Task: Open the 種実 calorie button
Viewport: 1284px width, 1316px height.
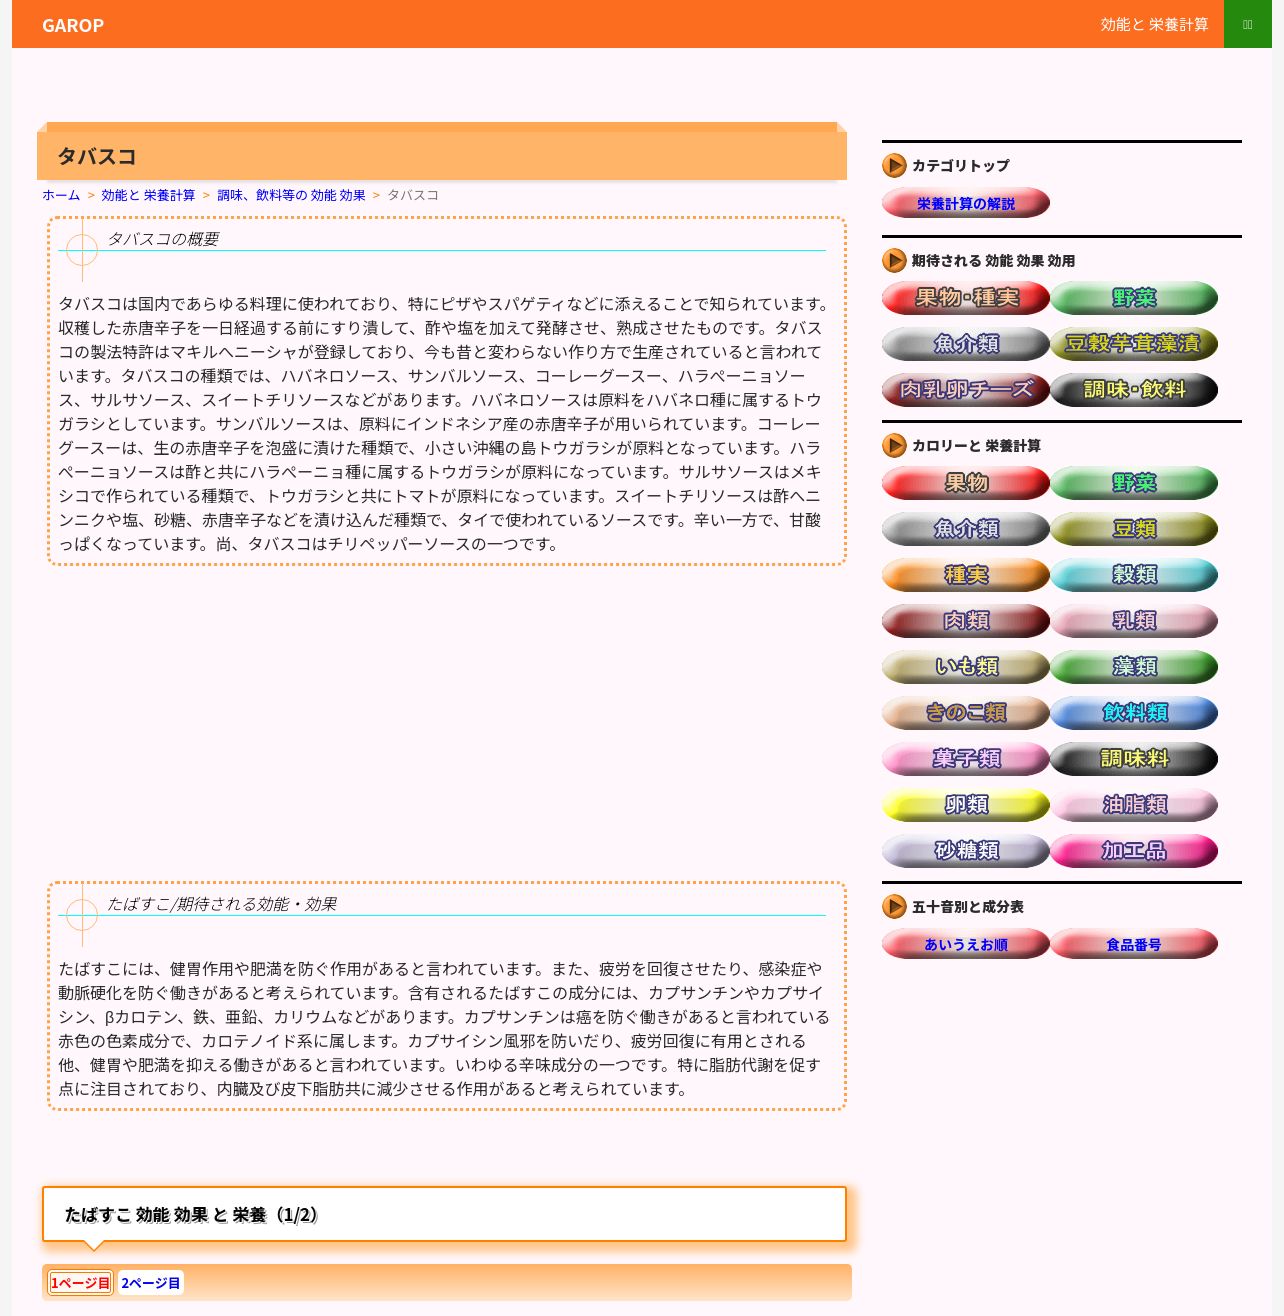Action: 966,575
